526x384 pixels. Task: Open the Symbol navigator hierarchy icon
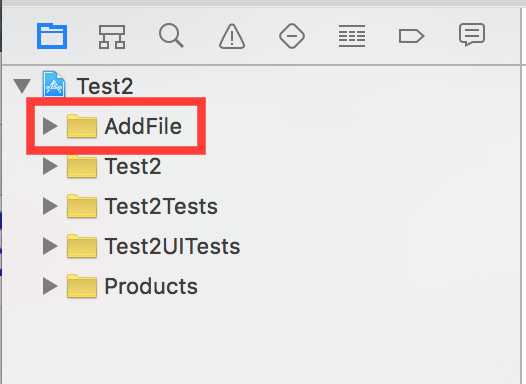[x=112, y=37]
